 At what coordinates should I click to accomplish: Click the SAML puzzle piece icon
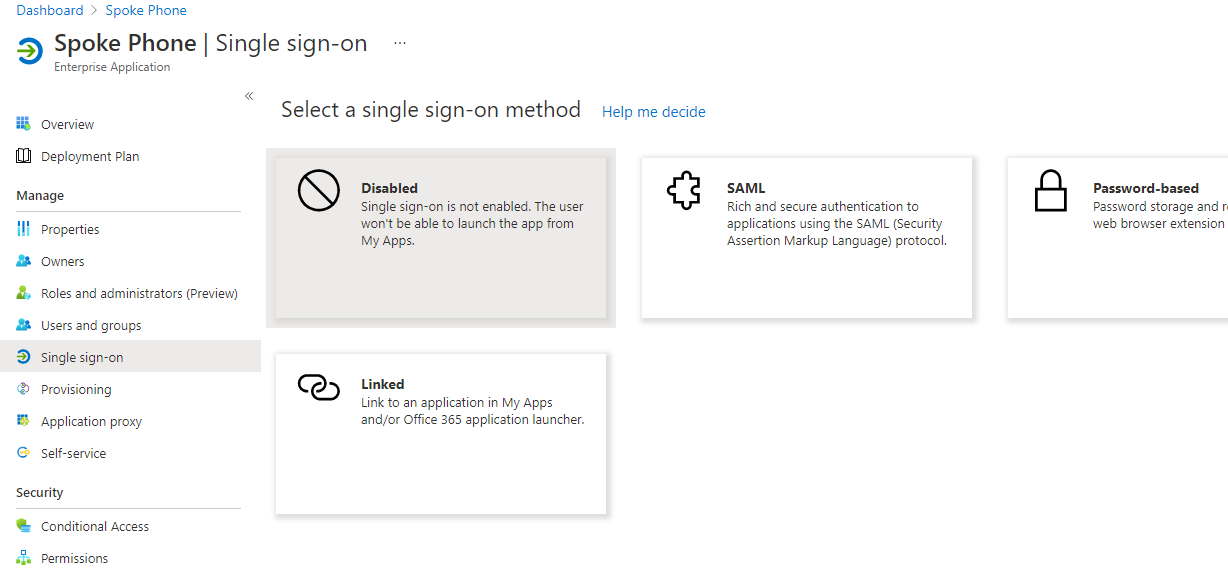[684, 191]
